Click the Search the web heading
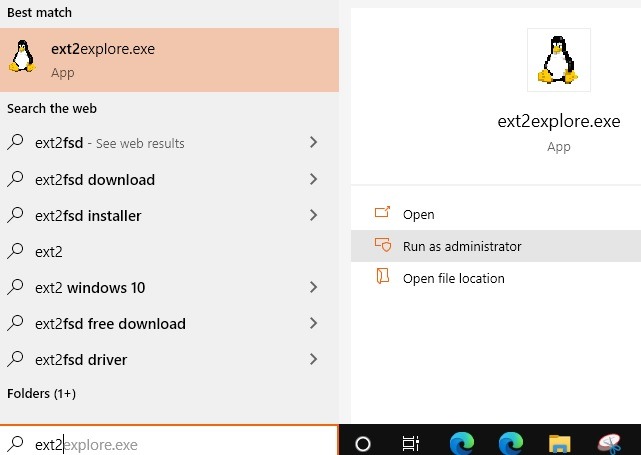This screenshot has height=455, width=641. click(x=52, y=108)
